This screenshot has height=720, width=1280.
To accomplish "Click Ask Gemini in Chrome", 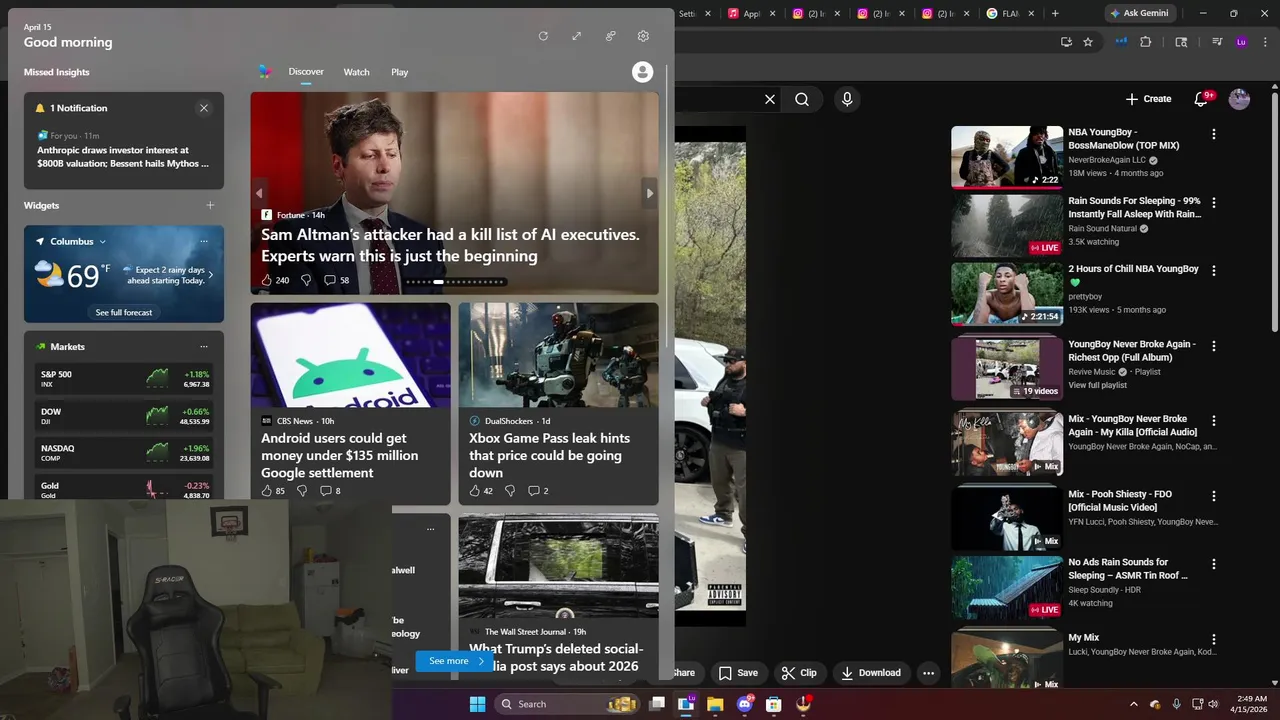I will tap(1140, 14).
